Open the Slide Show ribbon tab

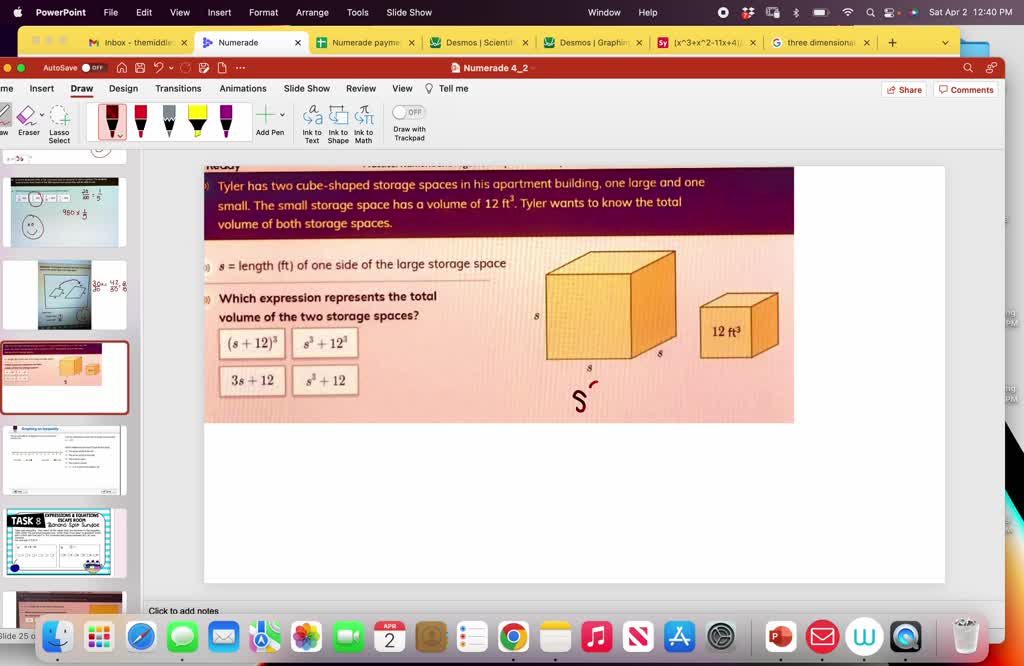pyautogui.click(x=307, y=89)
